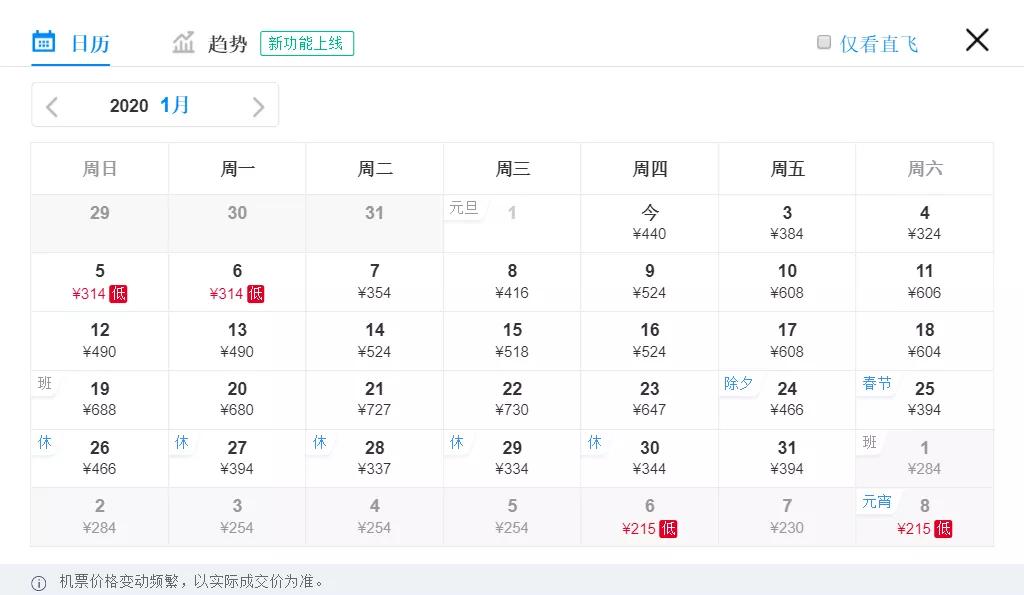Click the 新功能上线 badge
1024x595 pixels.
[x=306, y=43]
